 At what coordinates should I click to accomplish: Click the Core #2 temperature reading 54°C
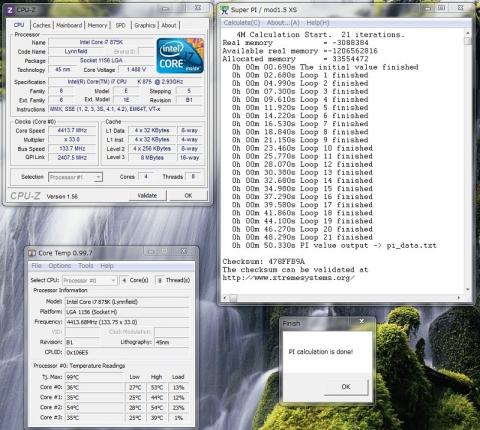coord(94,407)
